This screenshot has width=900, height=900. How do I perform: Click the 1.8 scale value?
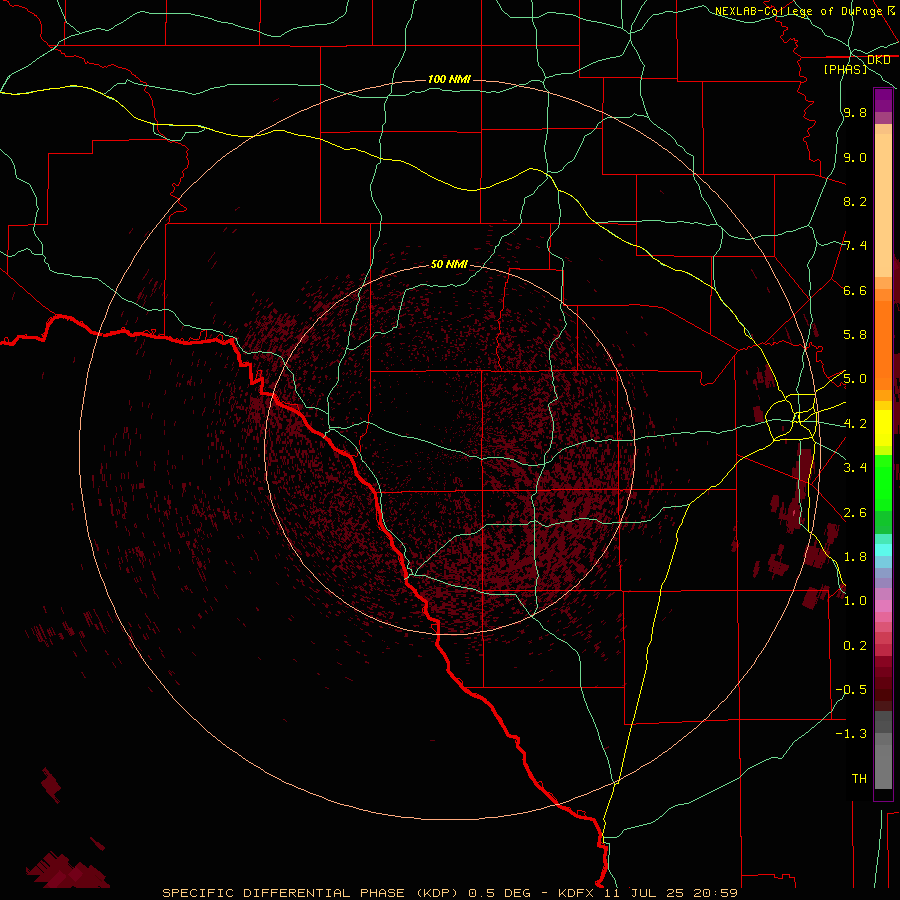pos(855,556)
